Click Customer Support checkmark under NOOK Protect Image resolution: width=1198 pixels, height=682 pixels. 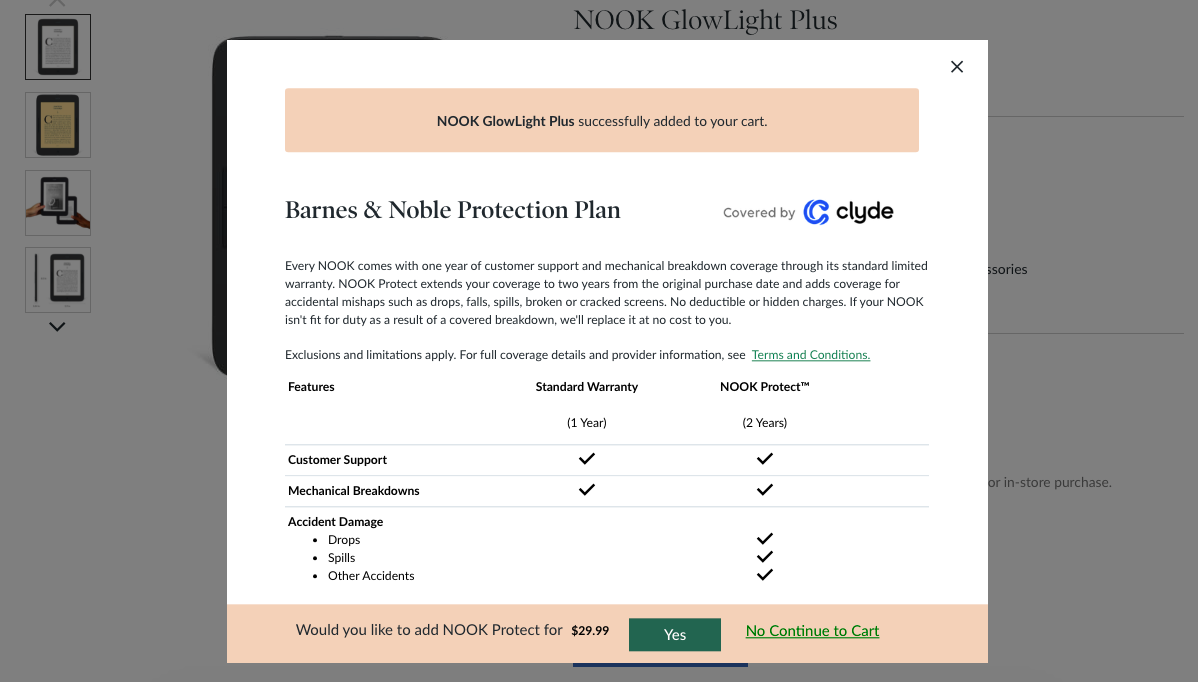(764, 459)
